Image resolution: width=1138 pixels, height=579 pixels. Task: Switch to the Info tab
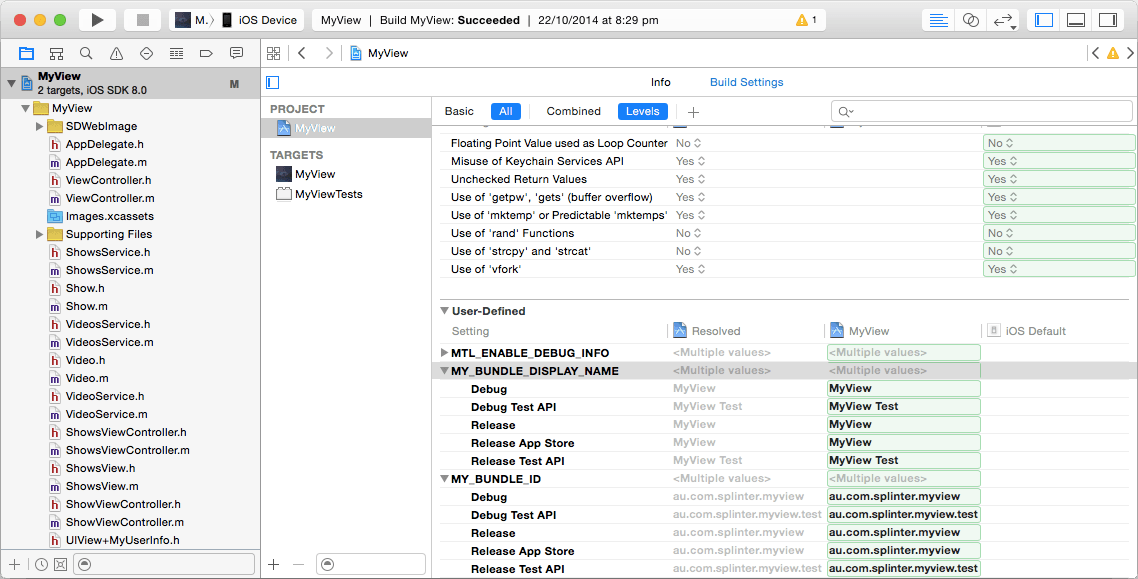click(660, 82)
